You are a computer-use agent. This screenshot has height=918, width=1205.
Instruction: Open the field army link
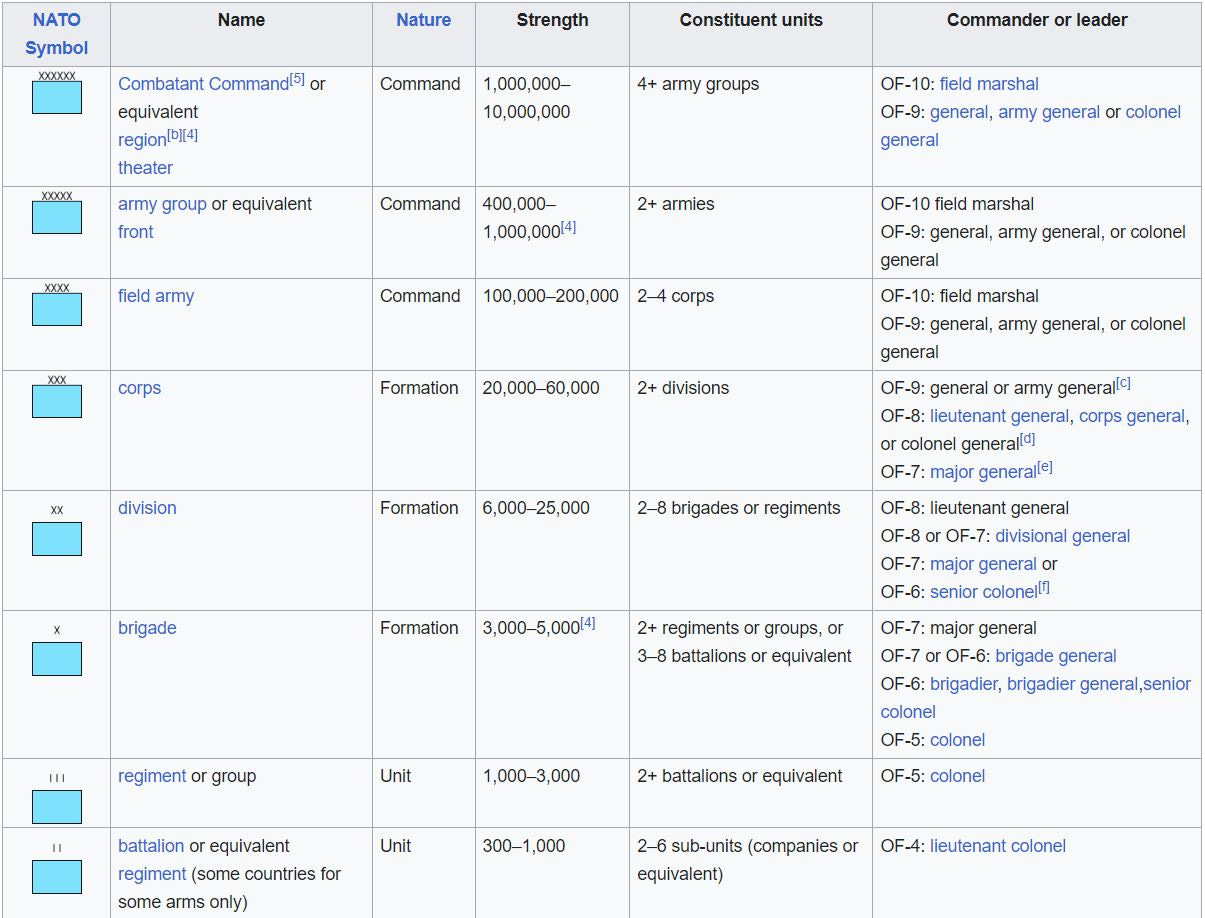pyautogui.click(x=156, y=296)
